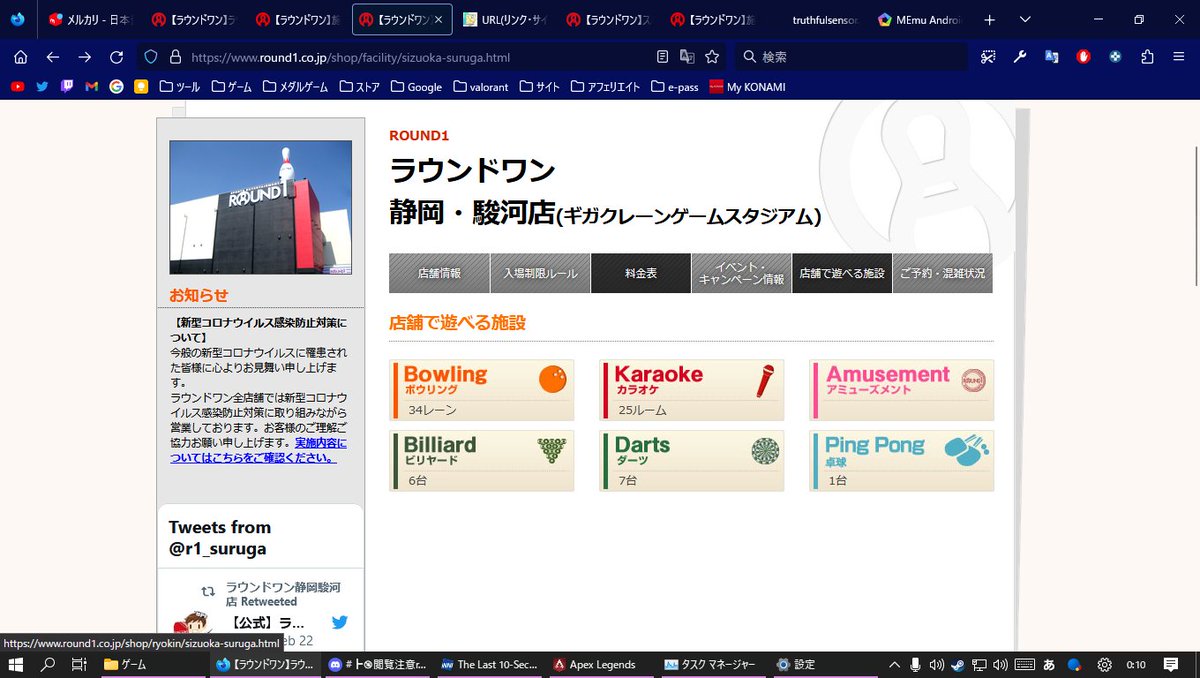Open the Gmail bookmark icon
Screen dimensions: 1200x678
coord(92,87)
